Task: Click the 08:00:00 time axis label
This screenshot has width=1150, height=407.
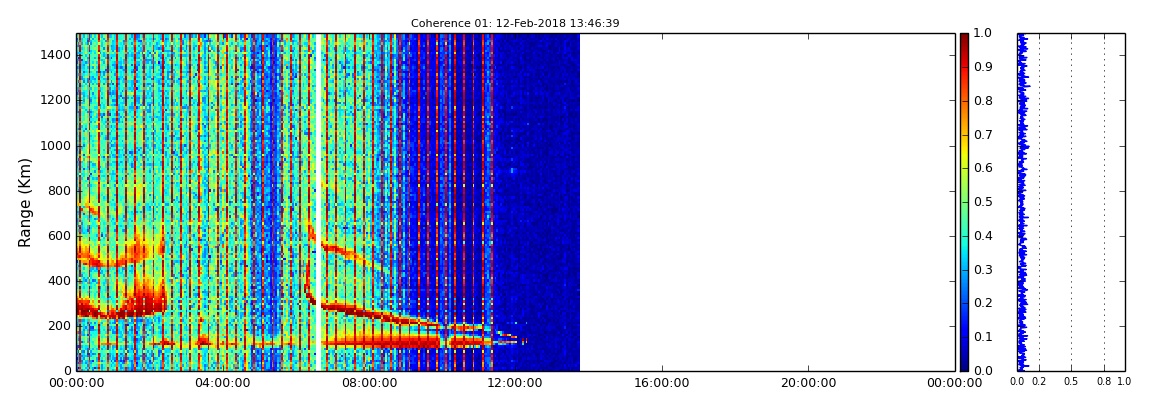Action: pos(369,384)
